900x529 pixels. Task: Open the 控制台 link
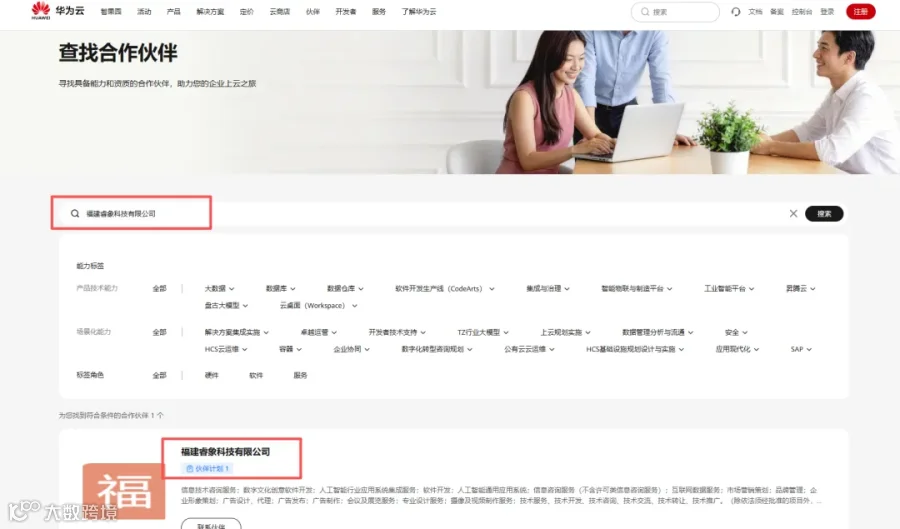point(802,11)
